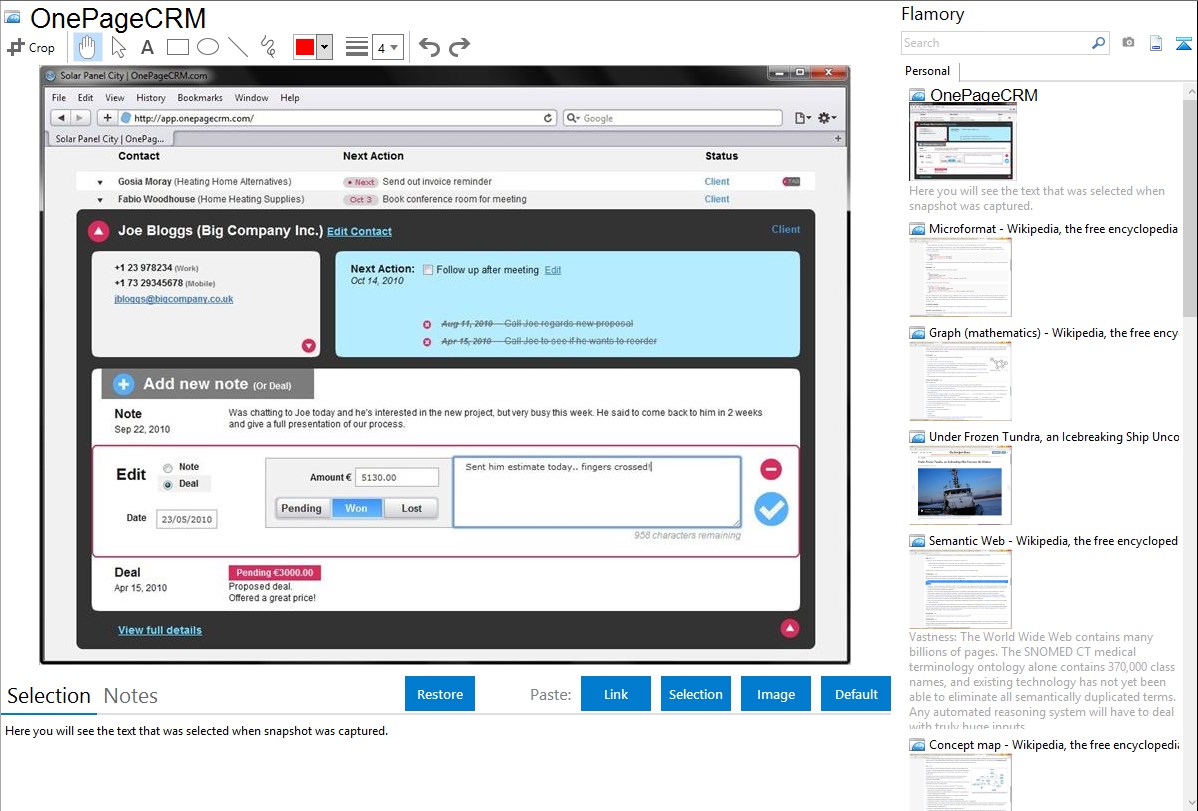Click the jbloggs@bigcompany.co.uk email link
The width and height of the screenshot is (1198, 811).
click(x=173, y=299)
